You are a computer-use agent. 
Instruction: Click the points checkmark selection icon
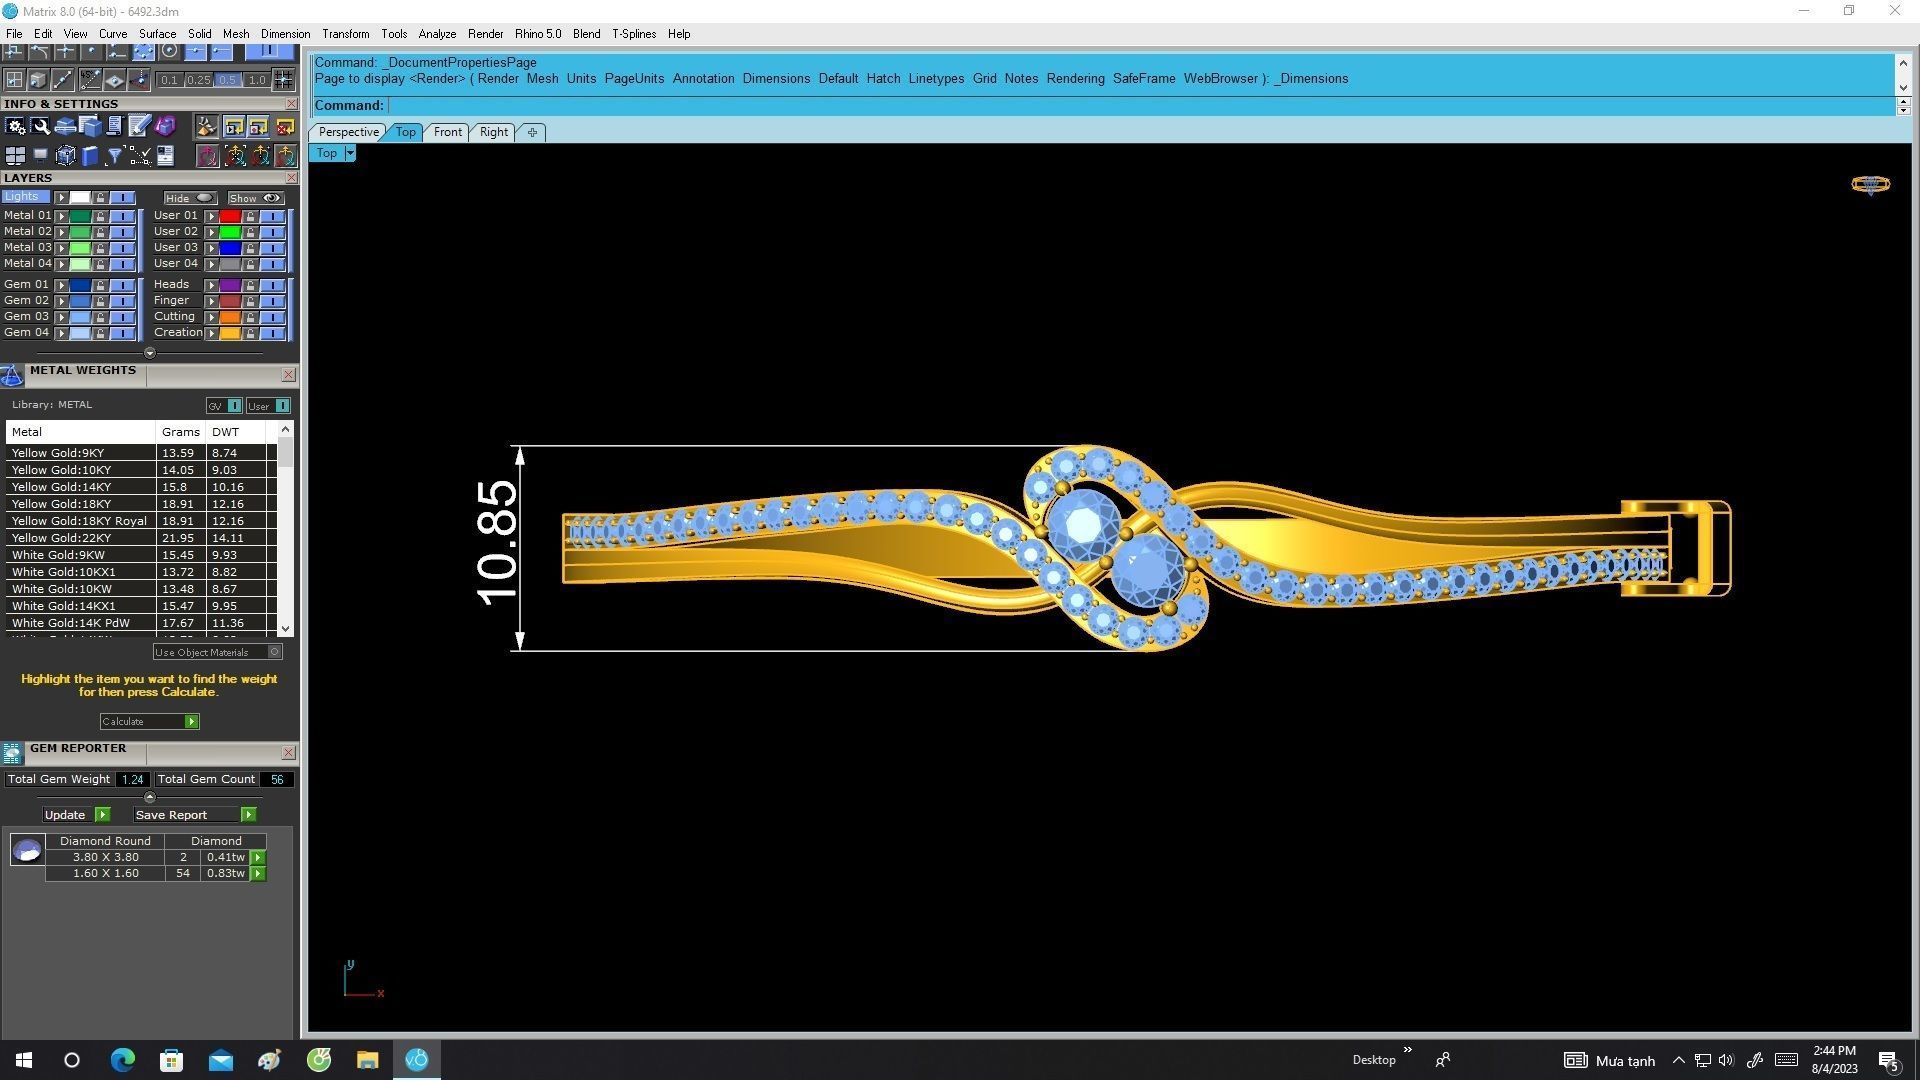(141, 156)
